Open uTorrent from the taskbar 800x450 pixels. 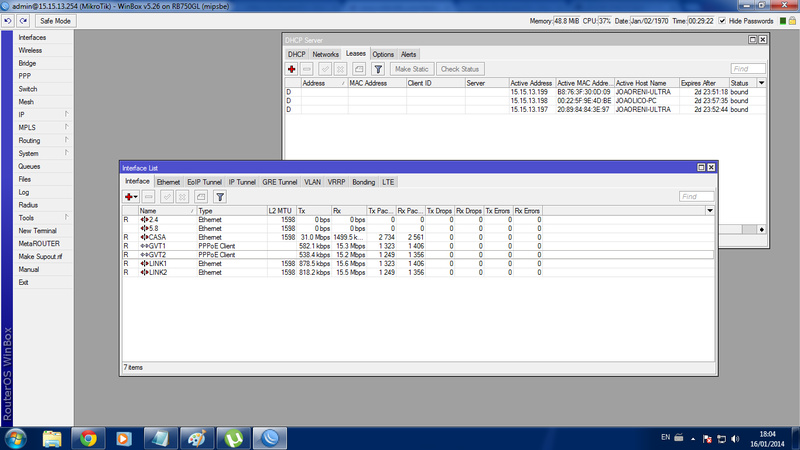[233, 439]
